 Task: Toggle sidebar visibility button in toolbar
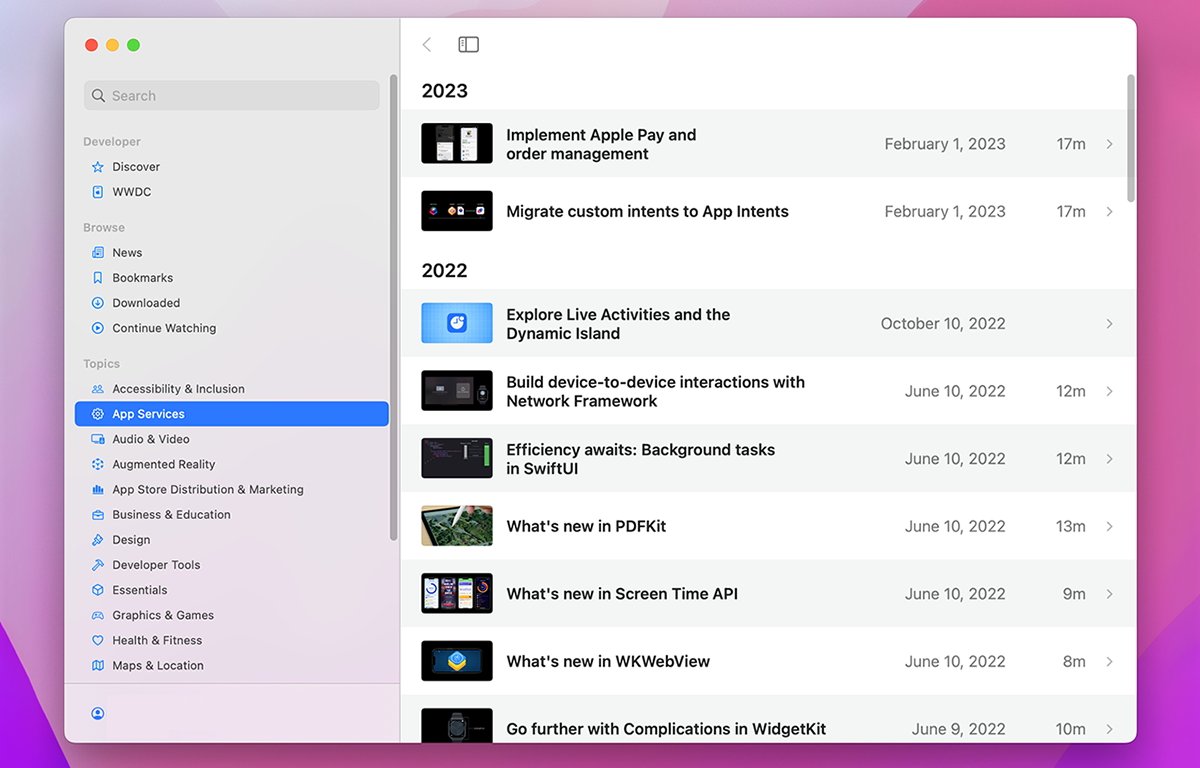pyautogui.click(x=468, y=44)
